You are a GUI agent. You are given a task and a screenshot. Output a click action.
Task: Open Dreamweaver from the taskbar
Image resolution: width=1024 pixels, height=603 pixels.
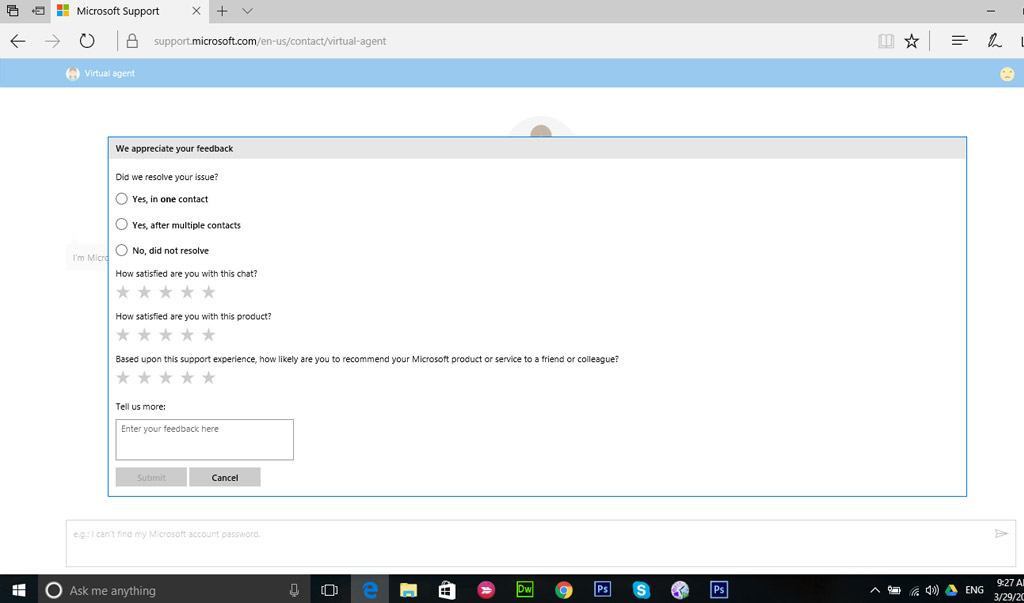pos(525,590)
